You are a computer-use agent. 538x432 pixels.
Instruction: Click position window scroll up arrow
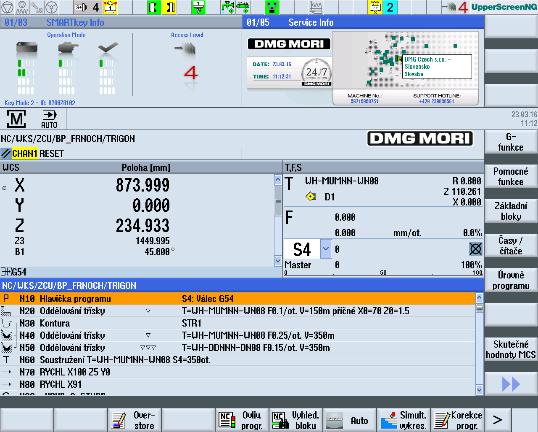coord(278,180)
